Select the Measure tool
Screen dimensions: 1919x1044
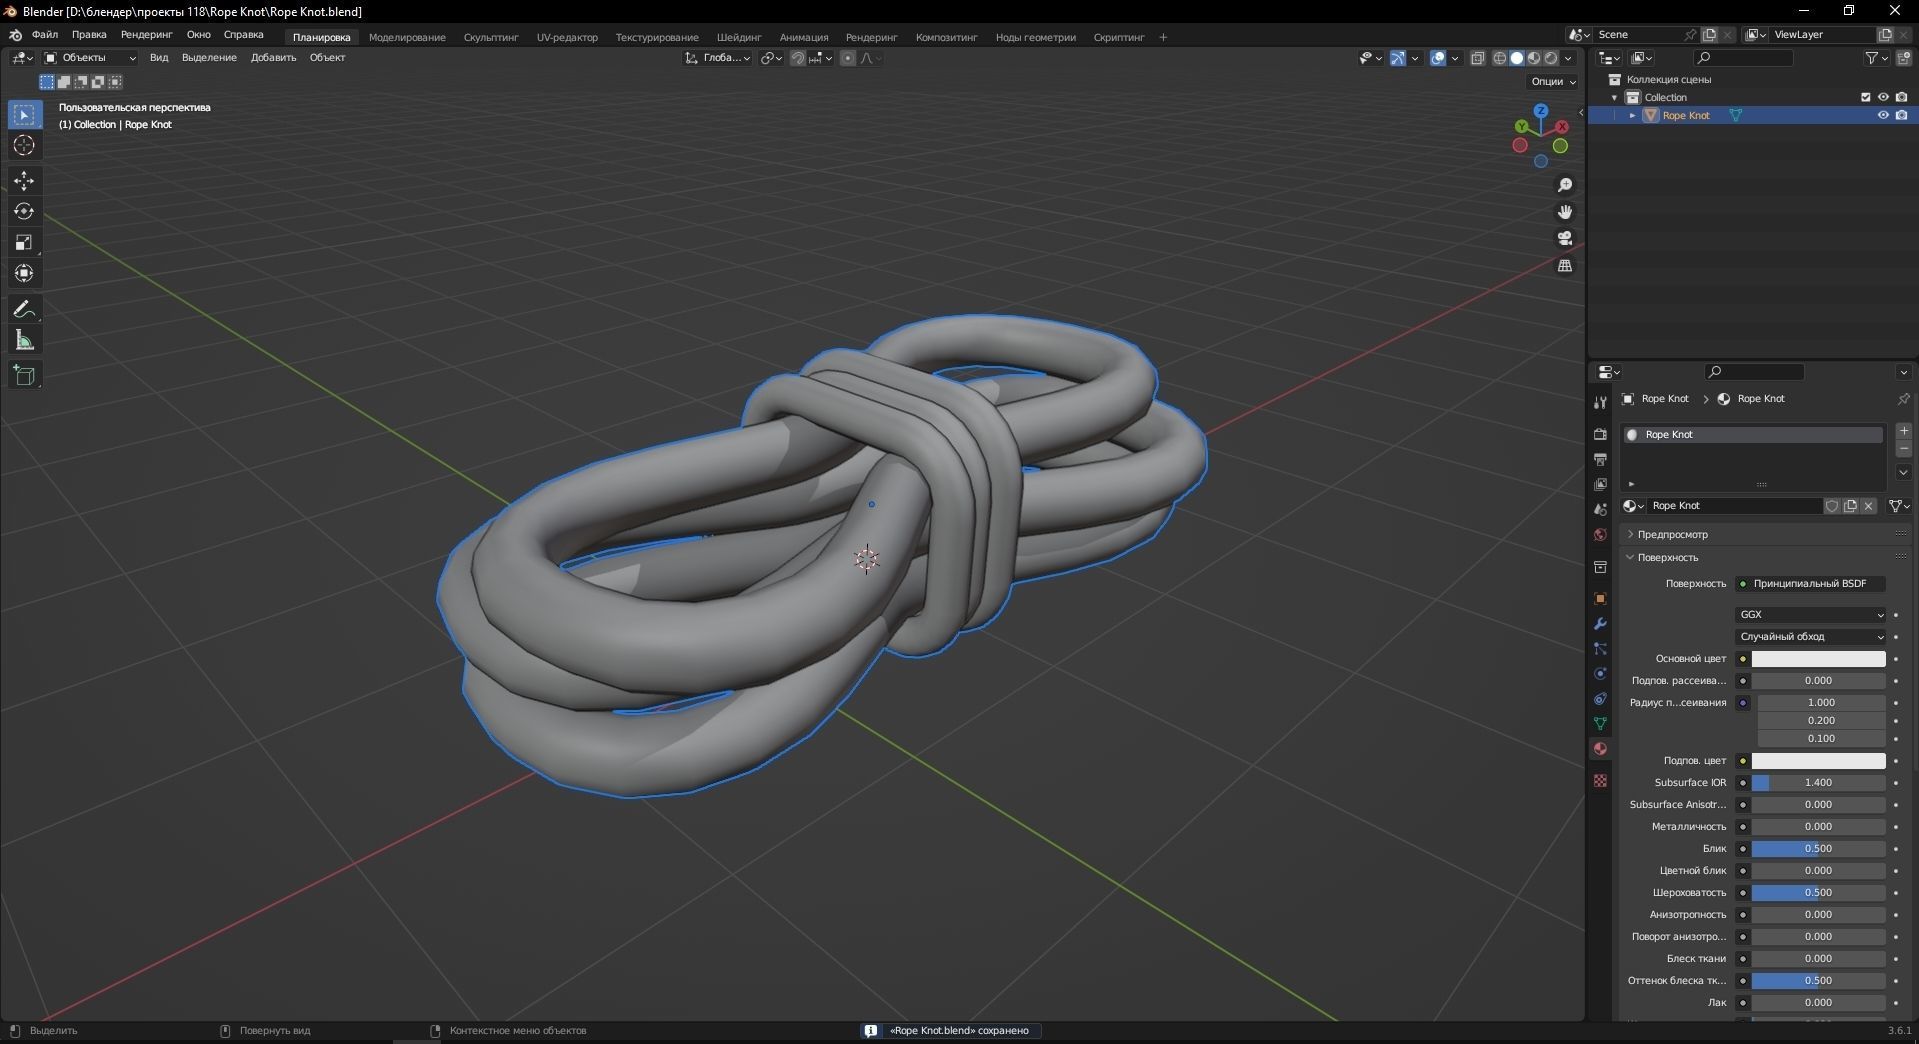click(x=24, y=340)
